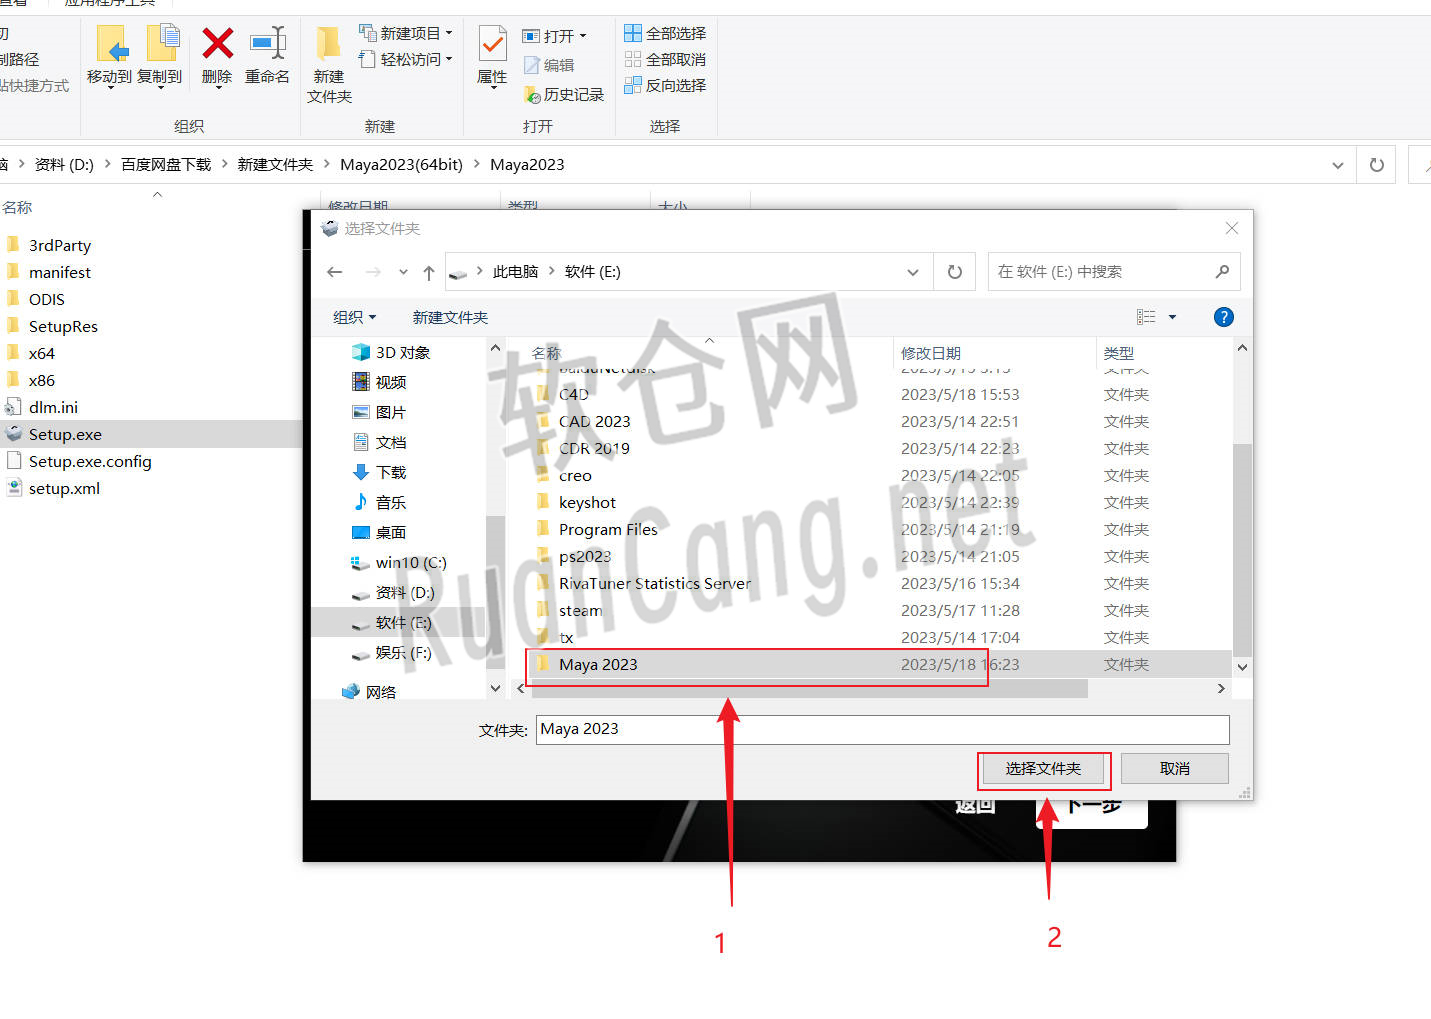Open 历史记录 (History) in the ribbon
The height and width of the screenshot is (1019, 1431).
pyautogui.click(x=563, y=95)
